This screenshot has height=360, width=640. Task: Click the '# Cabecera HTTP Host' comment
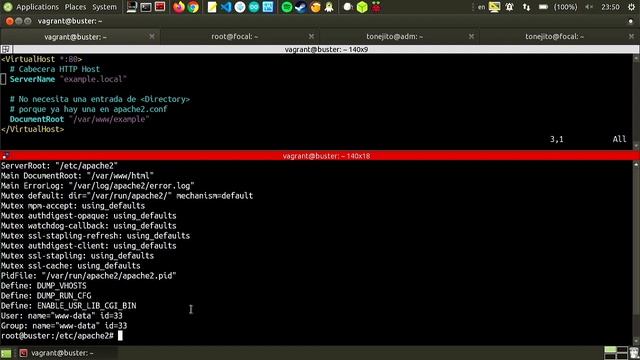coord(55,69)
